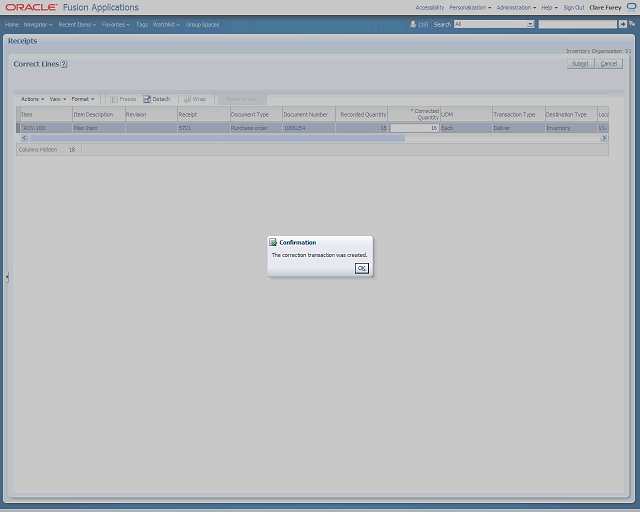Click the scroll left arrow of table

point(24,138)
